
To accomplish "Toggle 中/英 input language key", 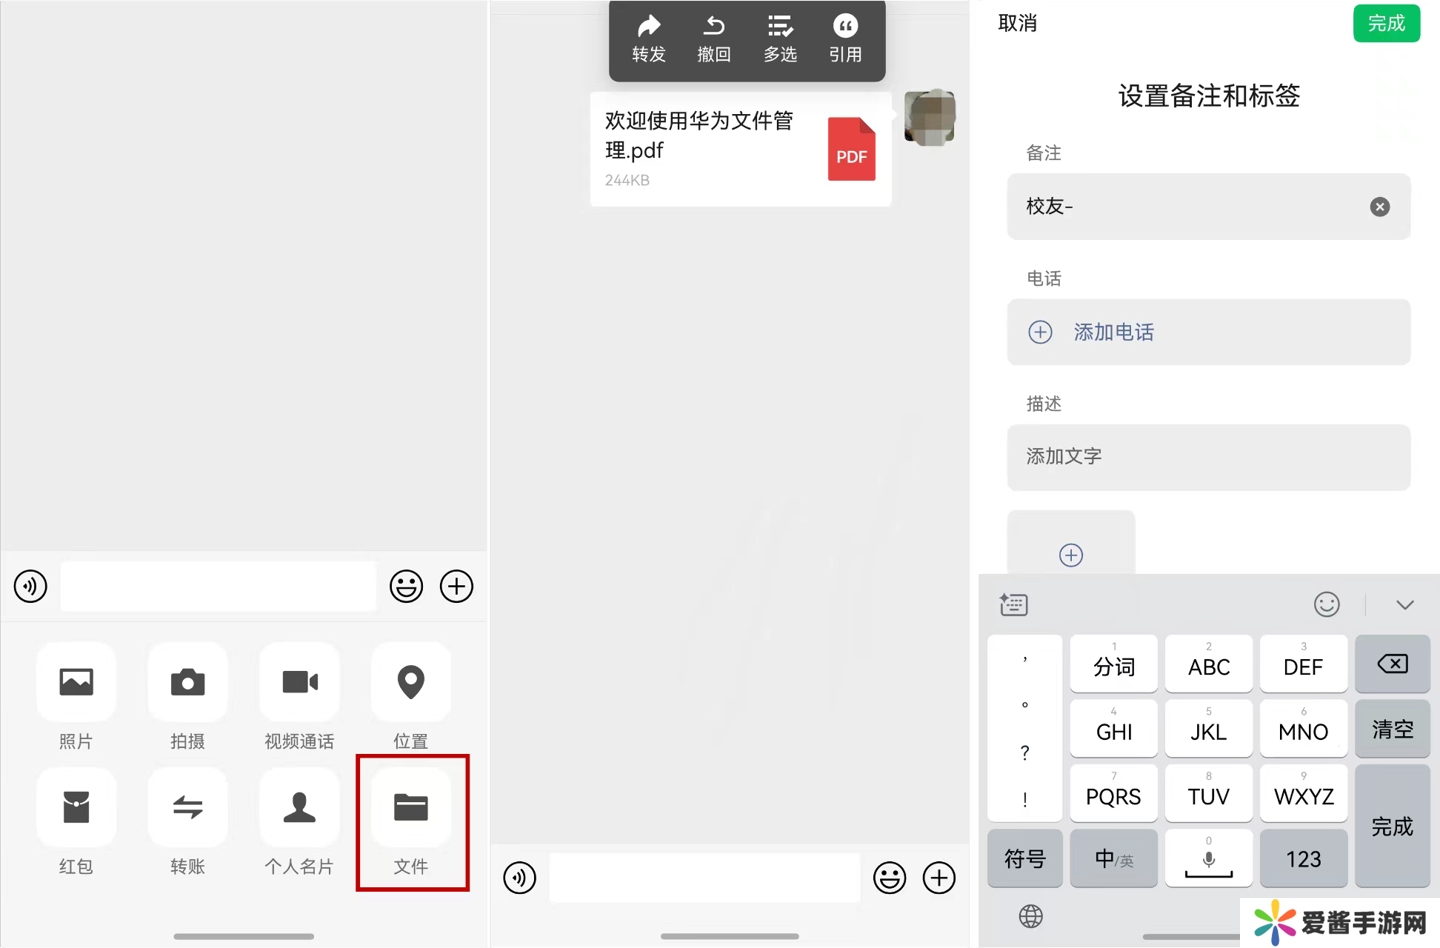I will (x=1113, y=859).
